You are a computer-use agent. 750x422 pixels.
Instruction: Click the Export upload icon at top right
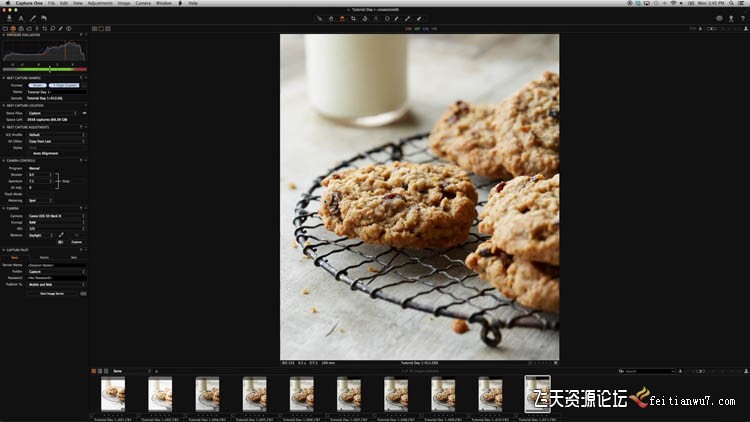(x=731, y=18)
